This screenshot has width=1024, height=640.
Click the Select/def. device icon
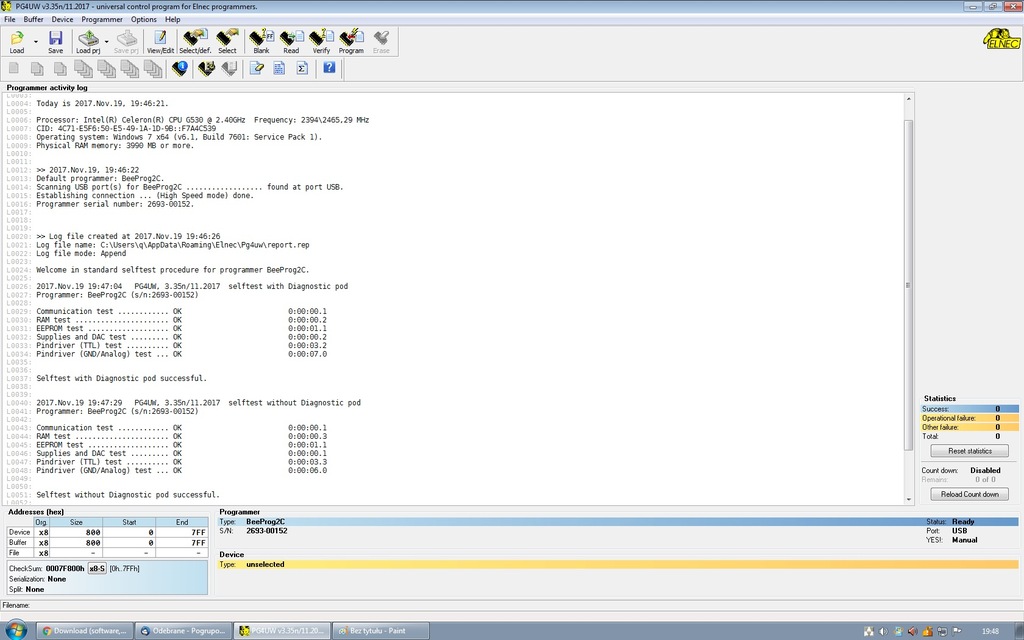[195, 42]
